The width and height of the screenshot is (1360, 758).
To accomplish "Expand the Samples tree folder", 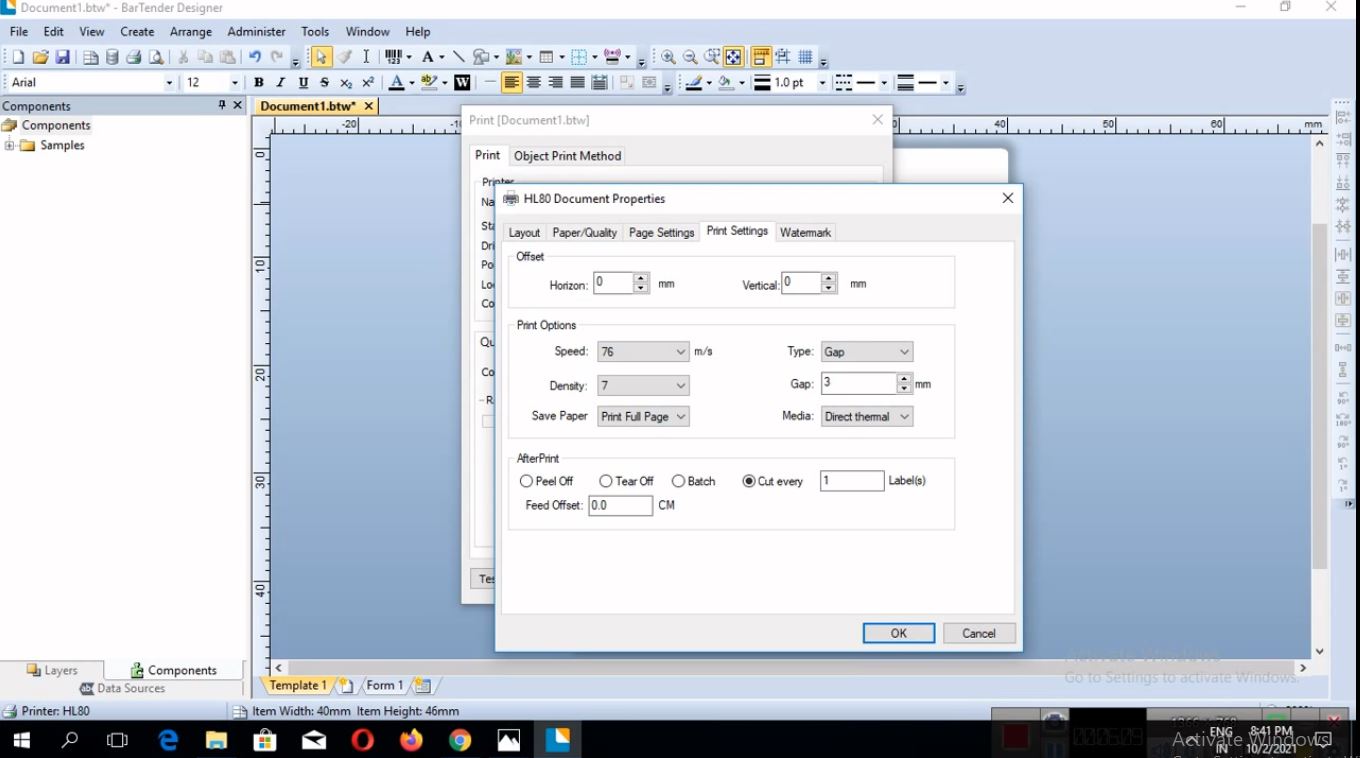I will pos(10,145).
